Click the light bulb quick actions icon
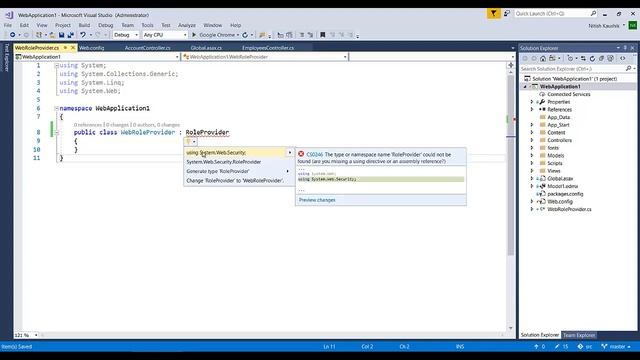640x360 pixels. (188, 142)
